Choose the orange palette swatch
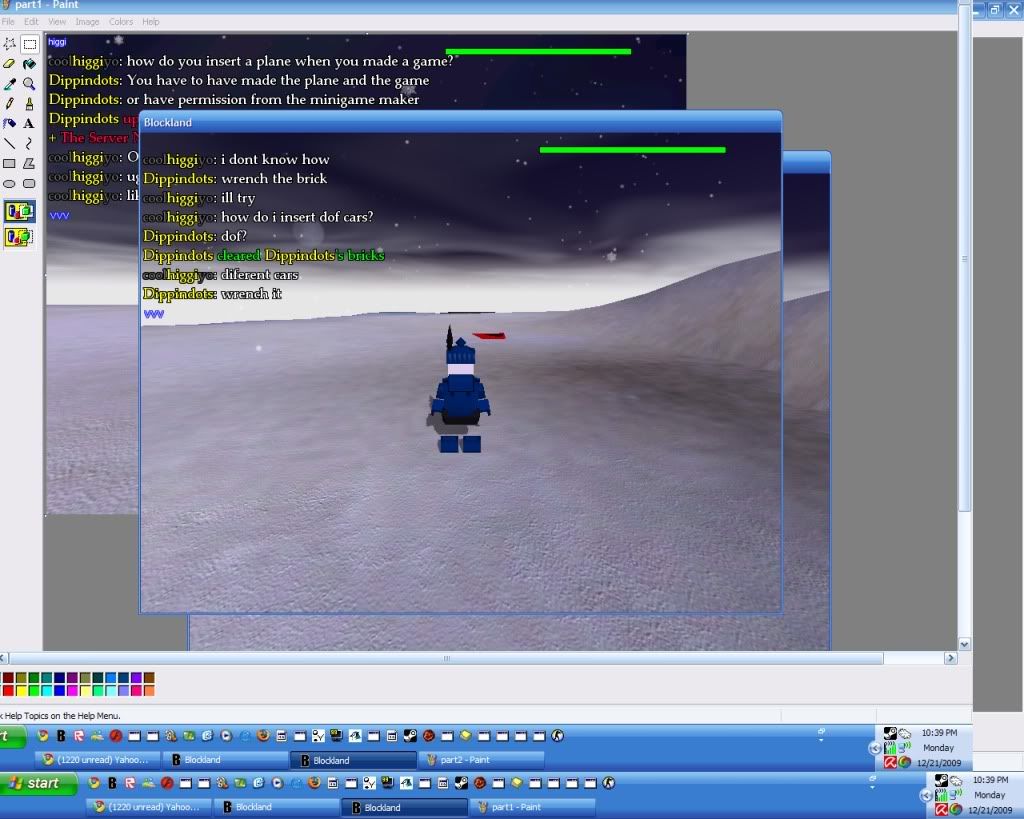Image resolution: width=1024 pixels, height=819 pixels. 150,690
